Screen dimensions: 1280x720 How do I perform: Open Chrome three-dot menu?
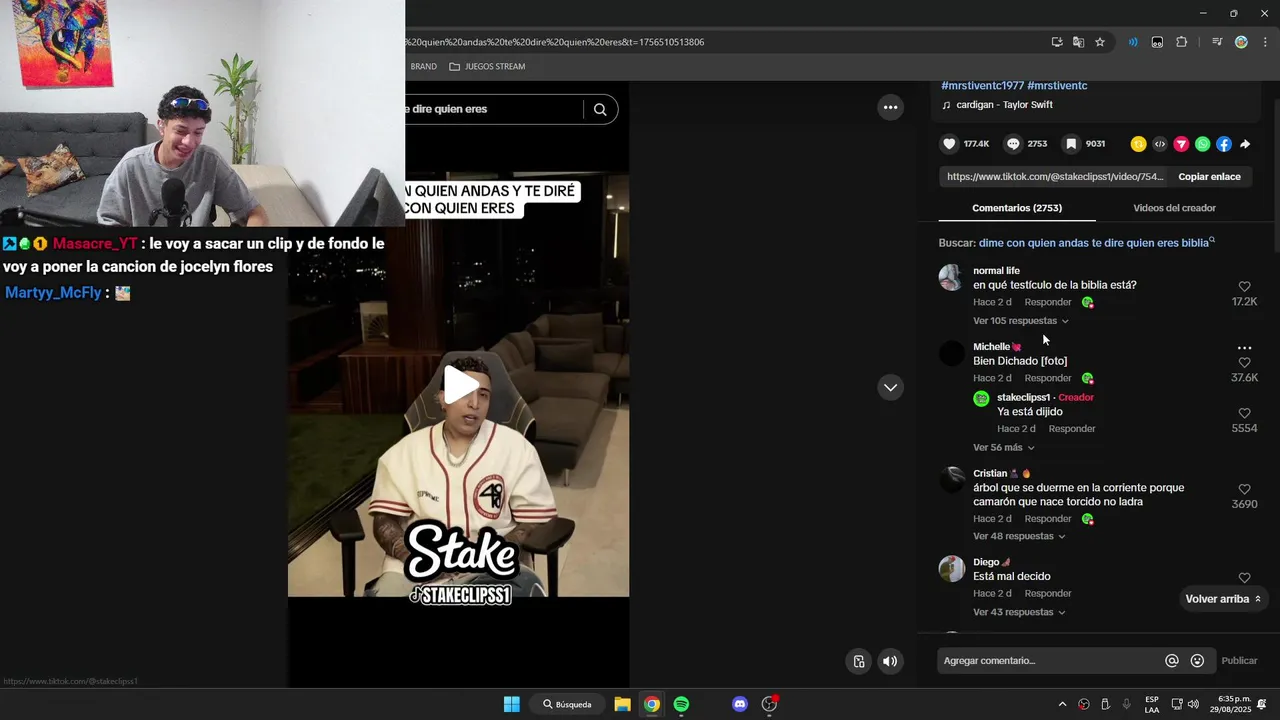(x=1265, y=42)
